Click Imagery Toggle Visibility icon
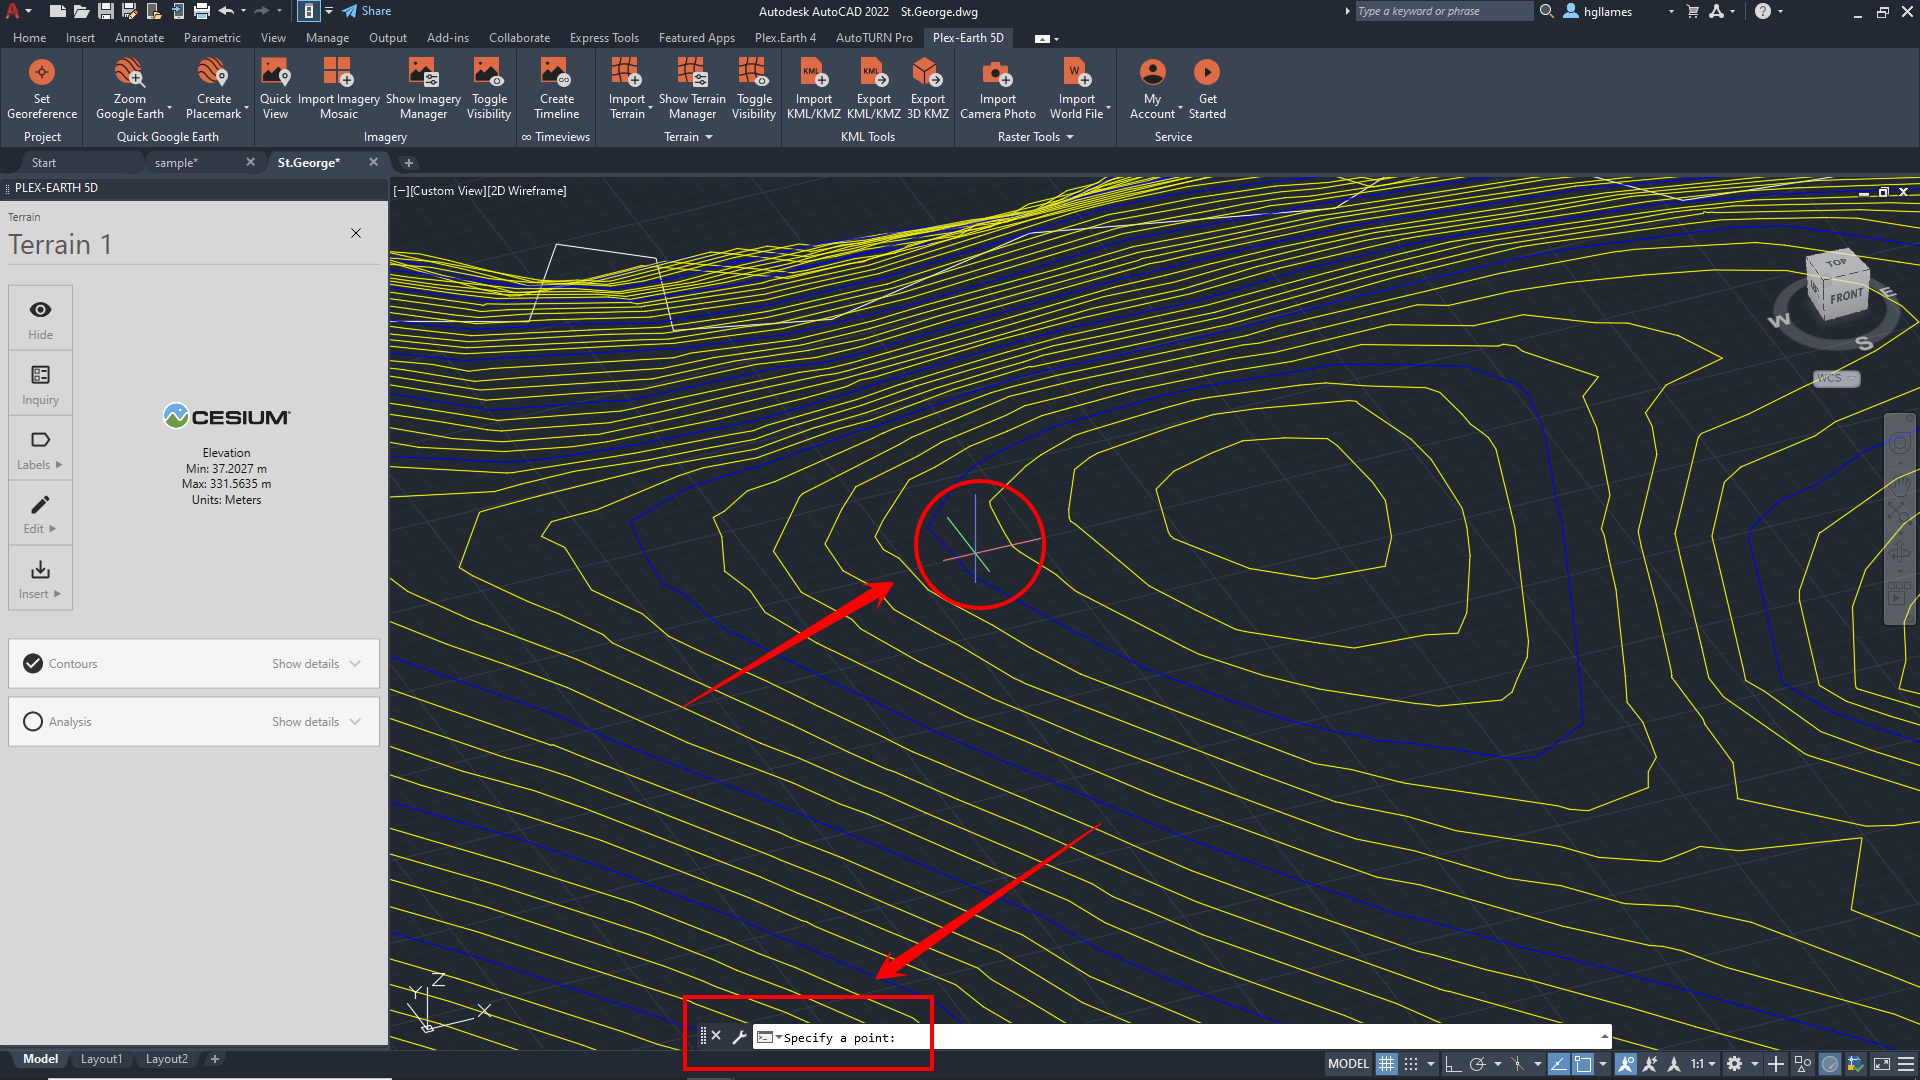Image resolution: width=1920 pixels, height=1080 pixels. tap(489, 72)
